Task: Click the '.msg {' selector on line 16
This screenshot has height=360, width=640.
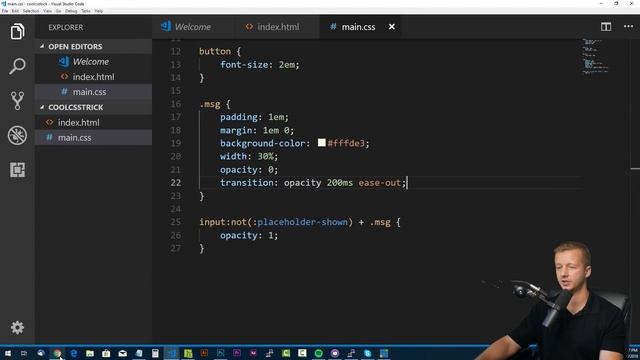Action: pyautogui.click(x=215, y=104)
